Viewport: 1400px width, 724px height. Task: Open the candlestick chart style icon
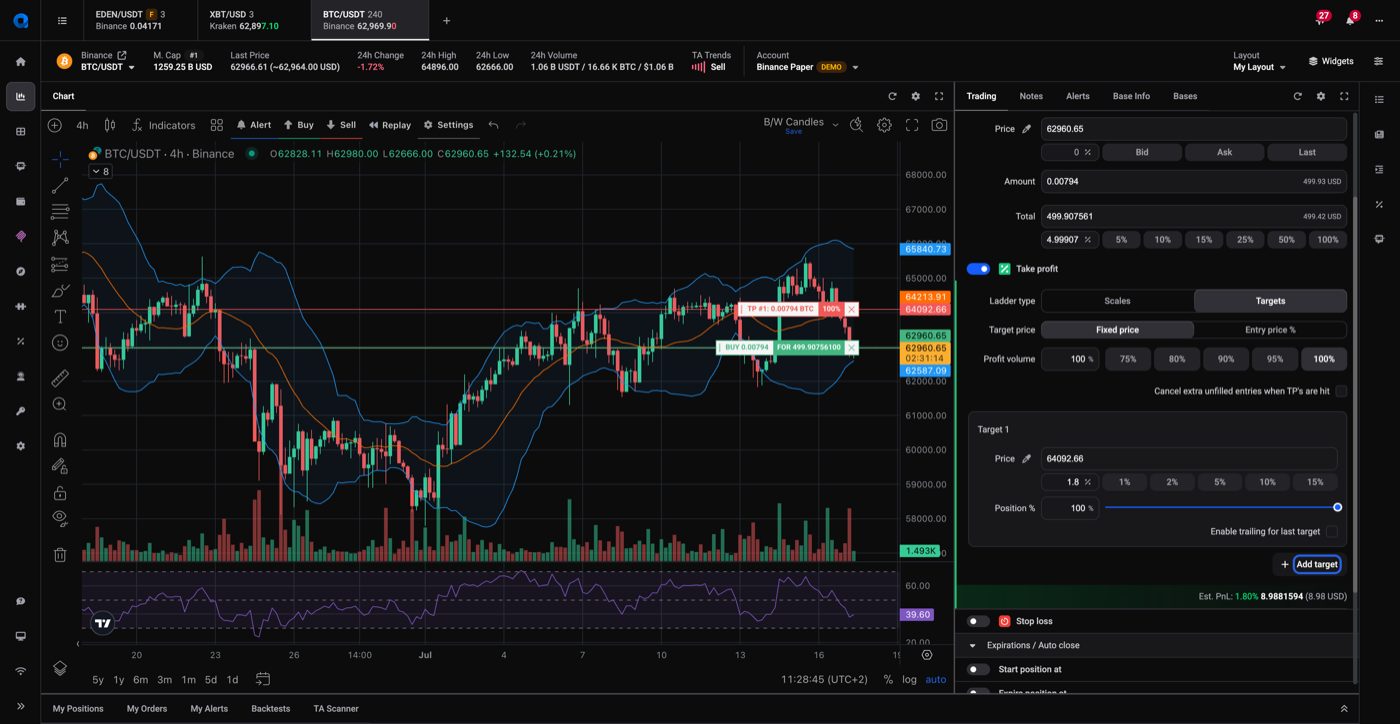110,125
